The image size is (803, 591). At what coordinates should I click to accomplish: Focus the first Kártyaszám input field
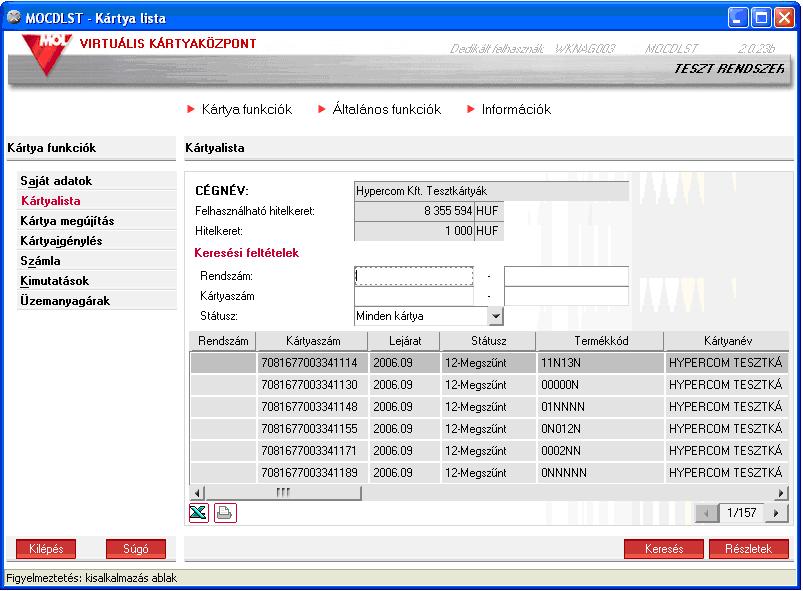click(x=414, y=296)
